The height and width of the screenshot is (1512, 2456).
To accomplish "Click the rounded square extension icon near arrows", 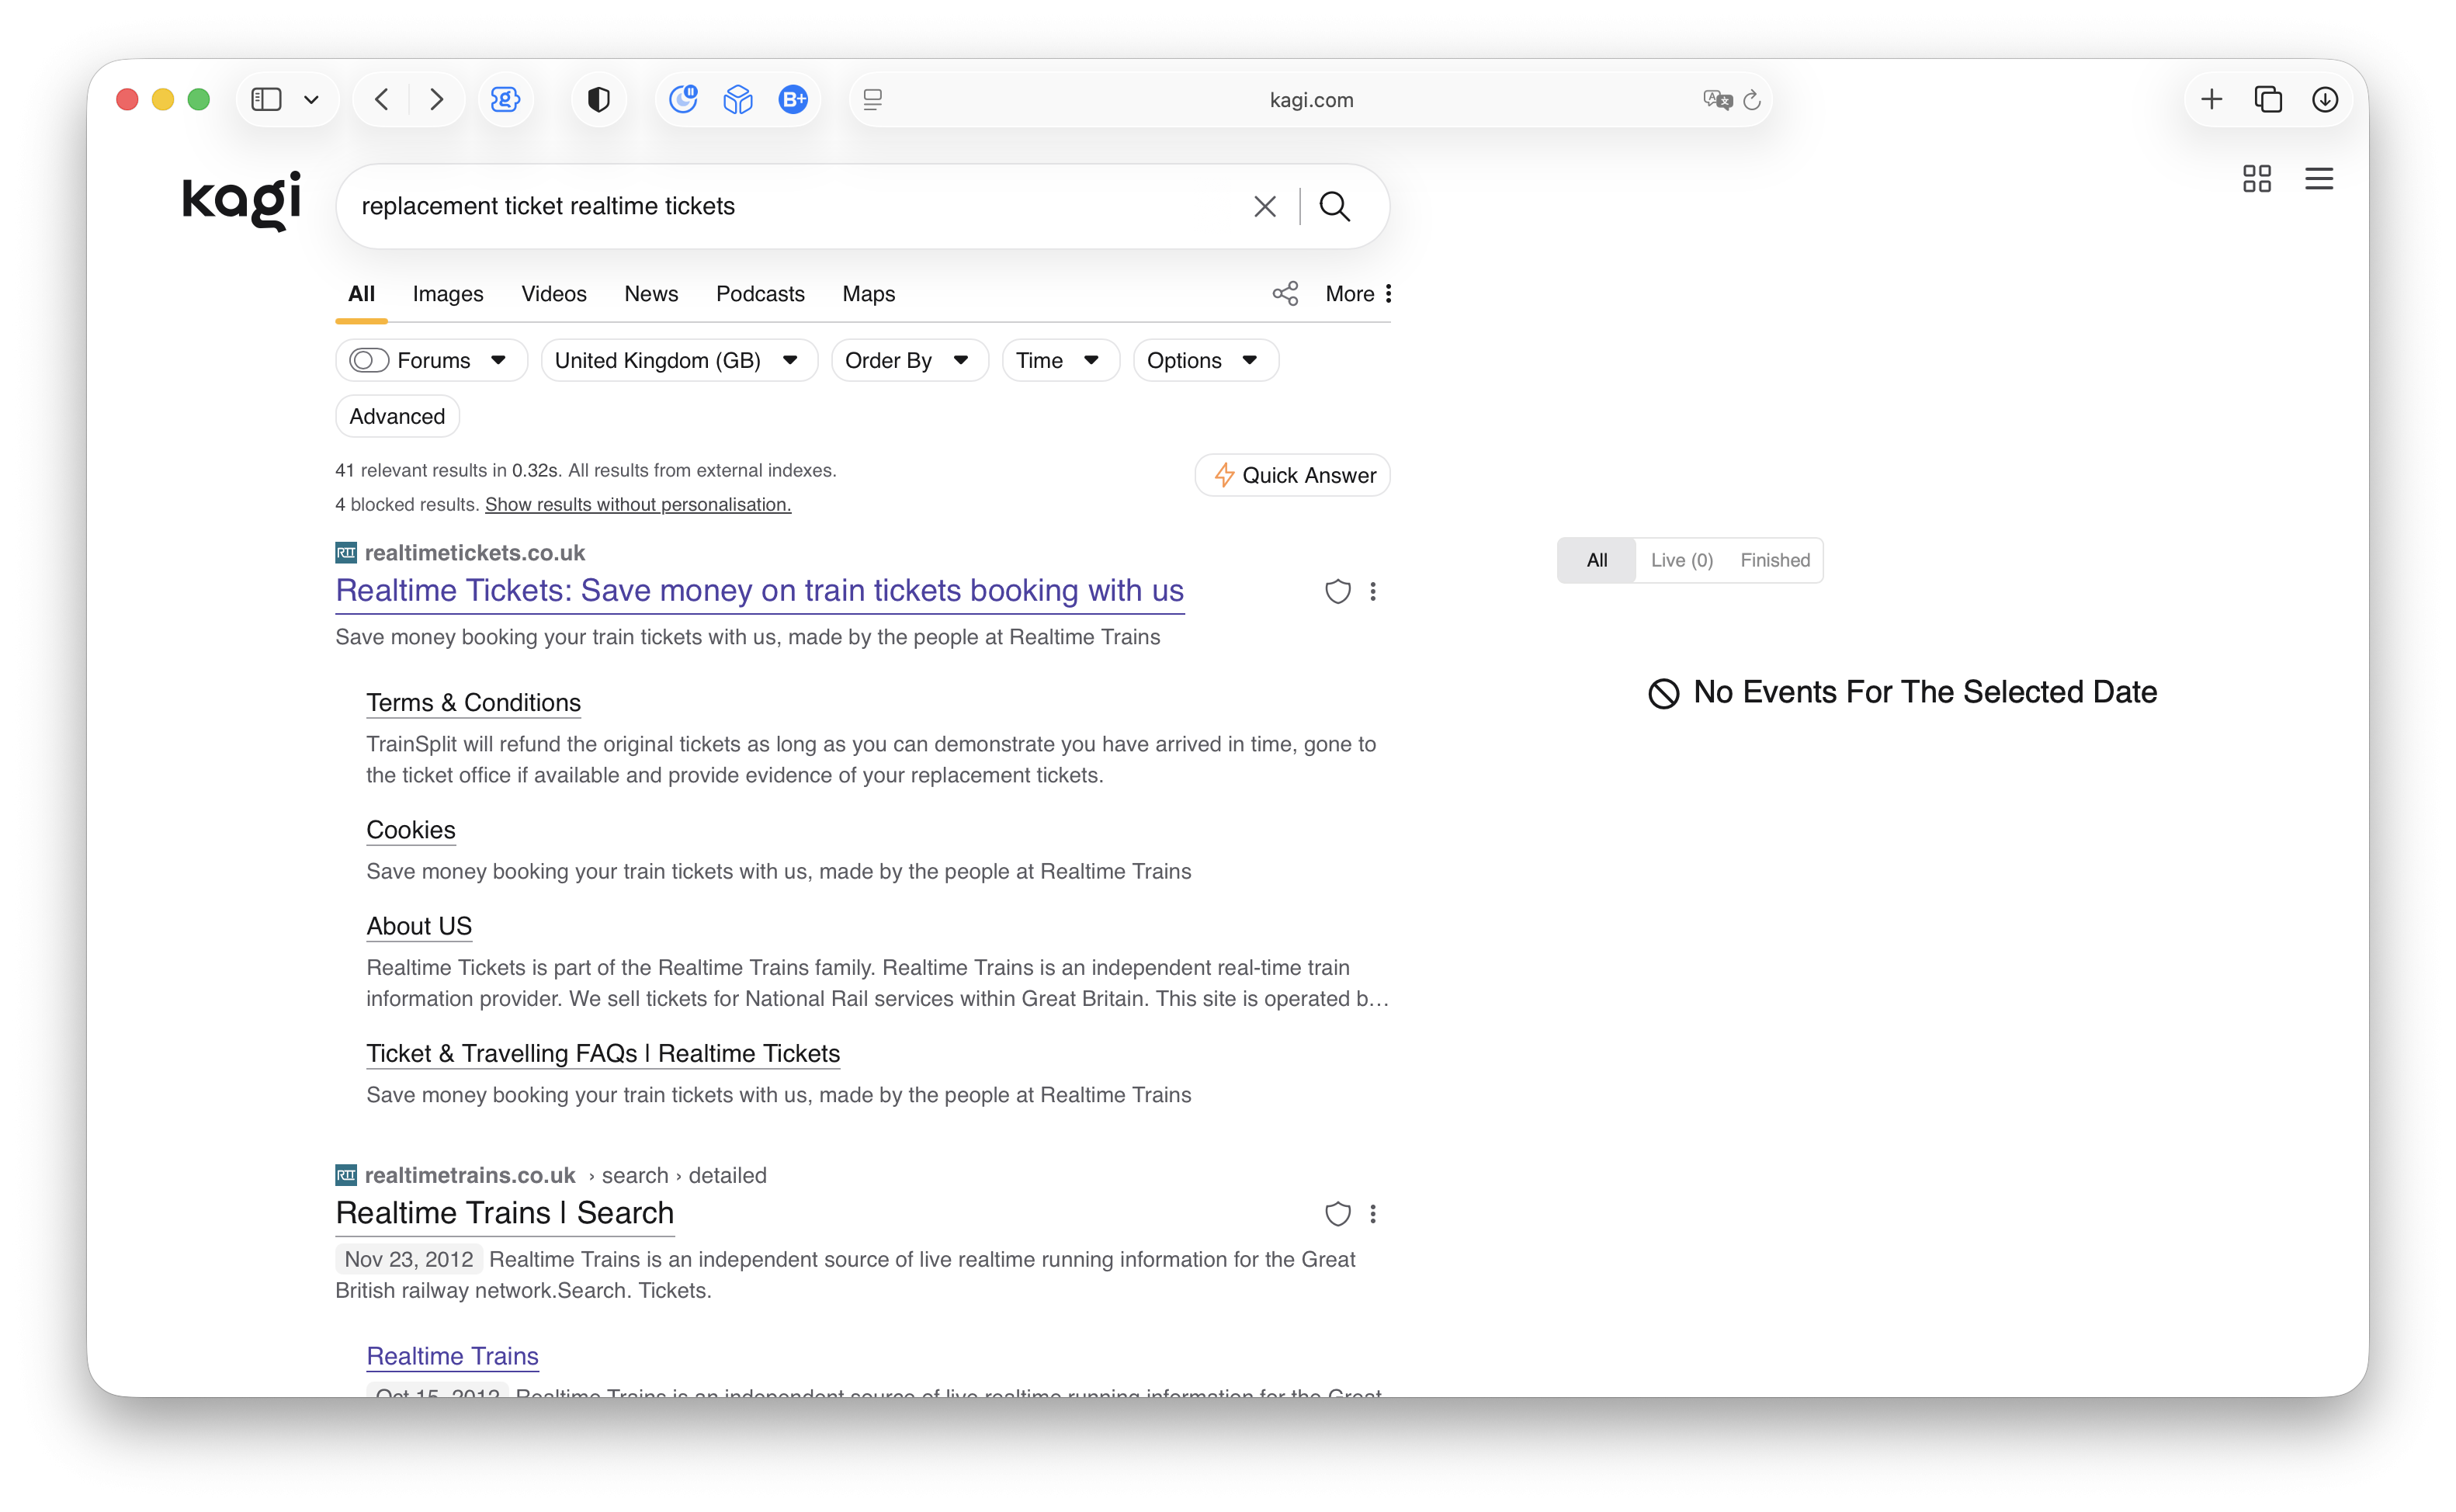I will pos(505,99).
